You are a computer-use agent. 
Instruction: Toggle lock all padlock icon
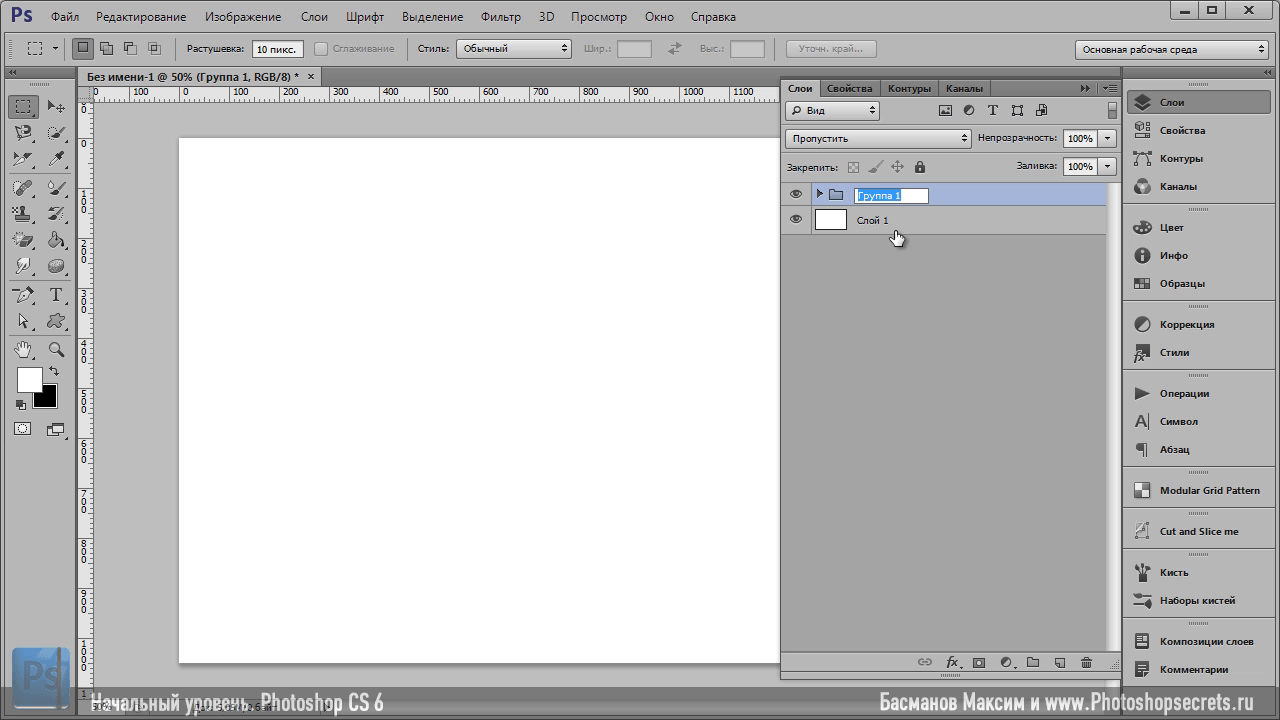pos(920,167)
